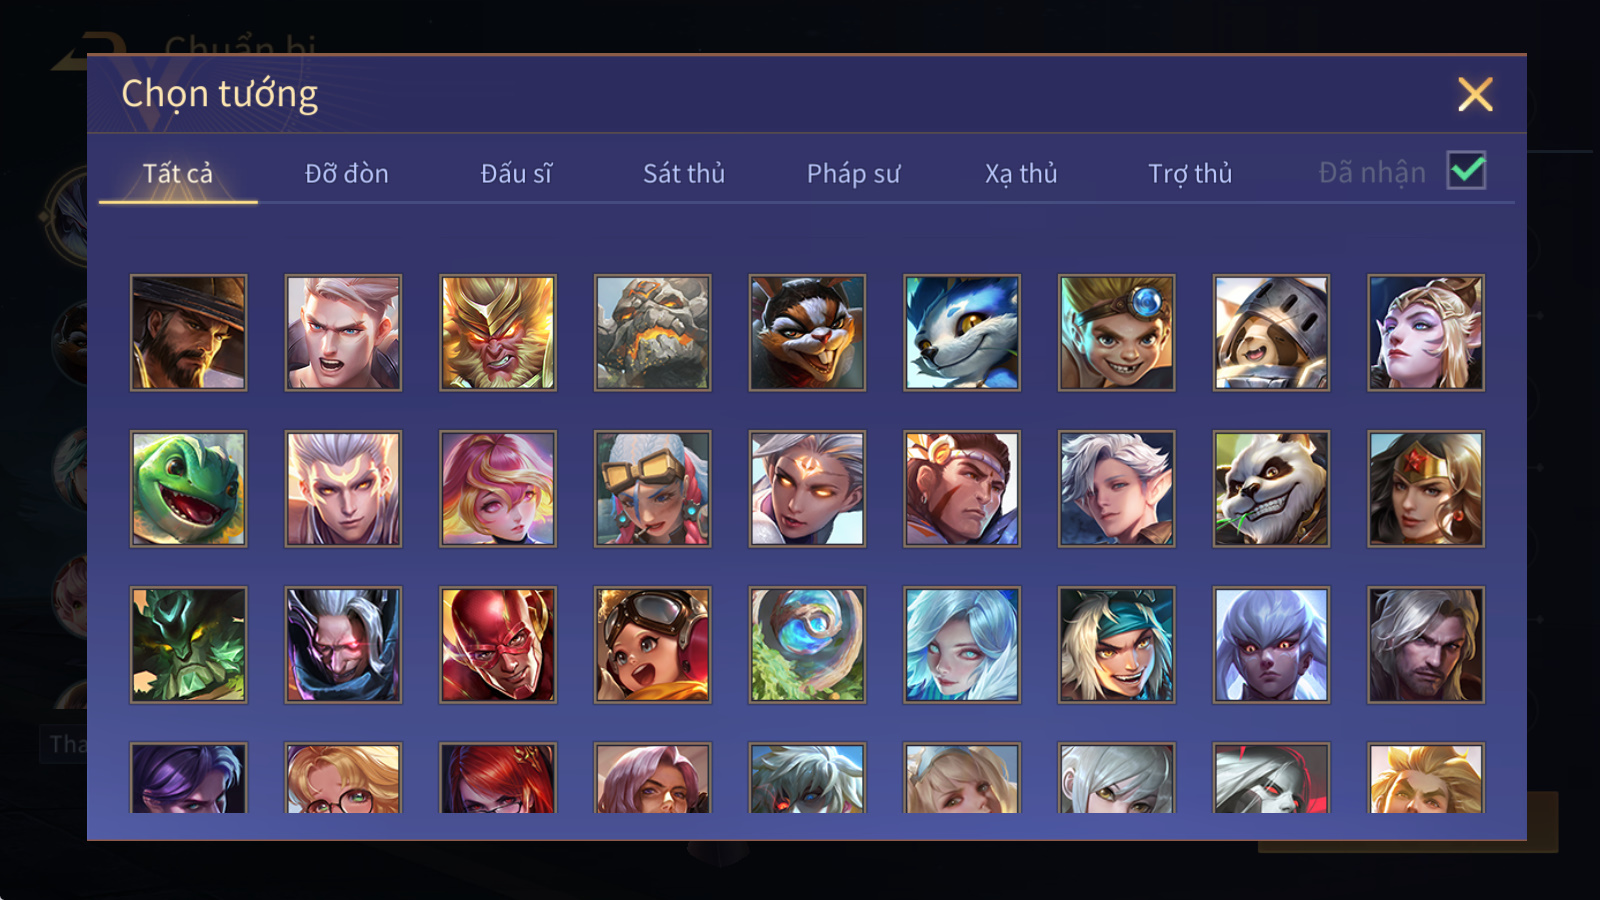Image resolution: width=1600 pixels, height=900 pixels.
Task: Choose the panda hero chewing bamboo
Action: (x=1271, y=489)
